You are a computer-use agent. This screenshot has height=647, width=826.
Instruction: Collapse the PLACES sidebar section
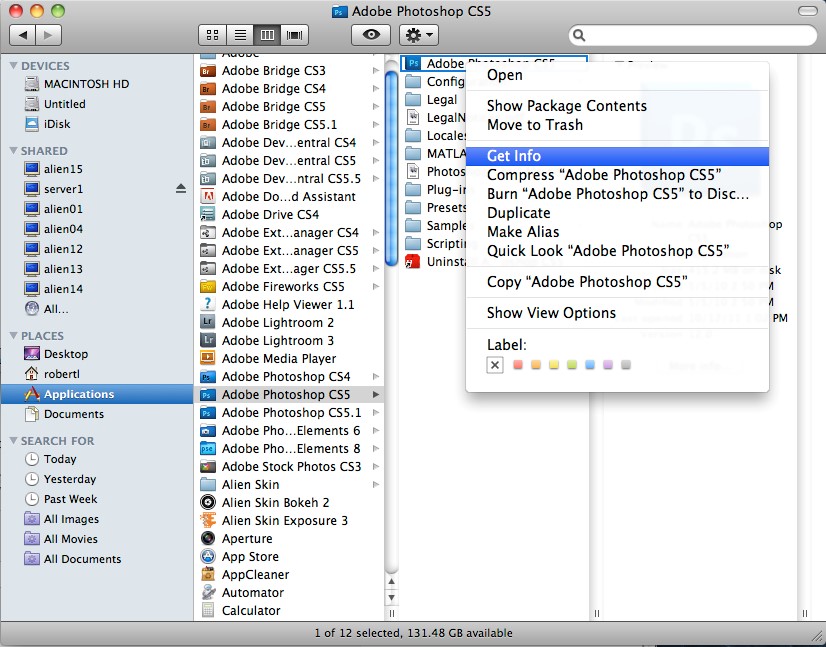[x=14, y=336]
